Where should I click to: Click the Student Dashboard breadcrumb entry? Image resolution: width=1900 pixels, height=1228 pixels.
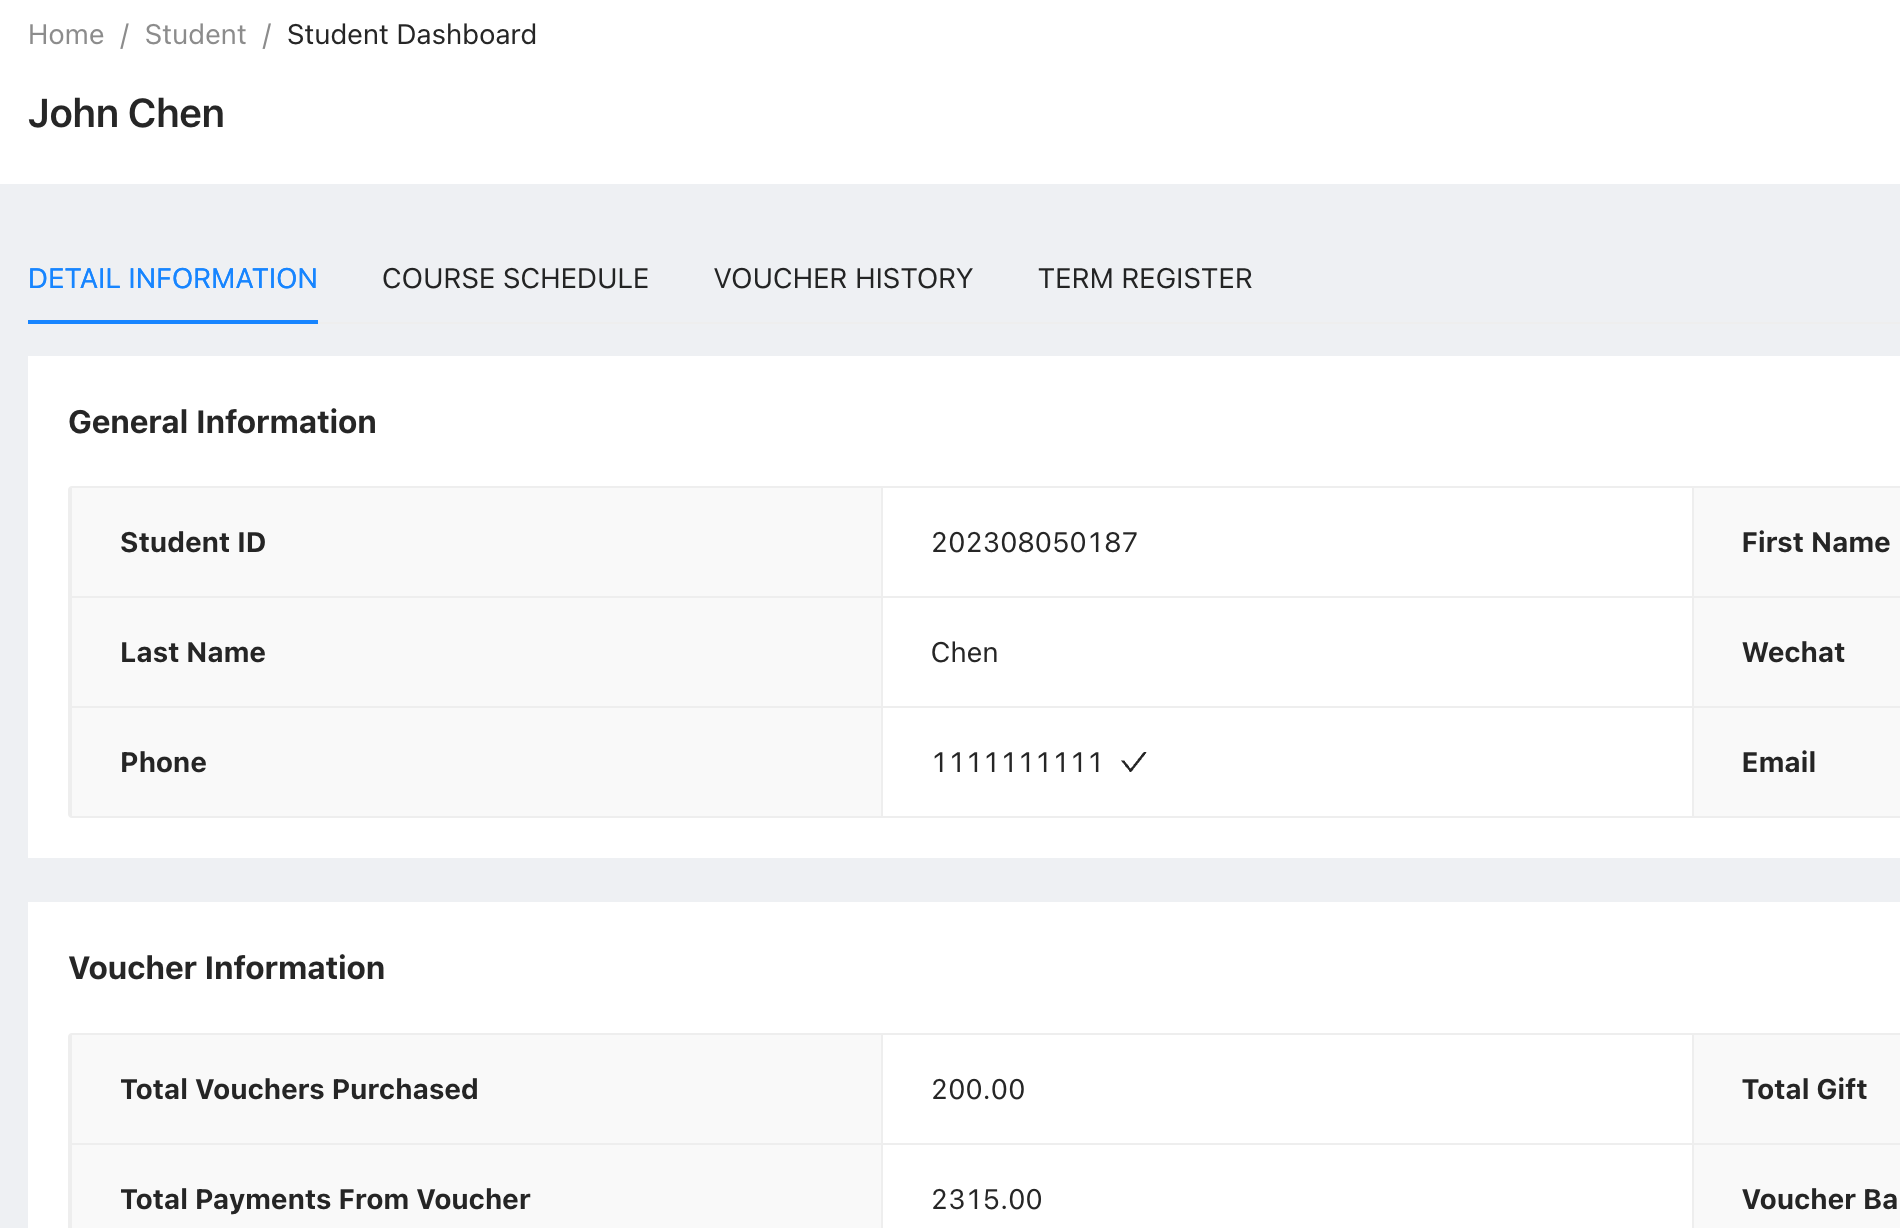[x=410, y=33]
